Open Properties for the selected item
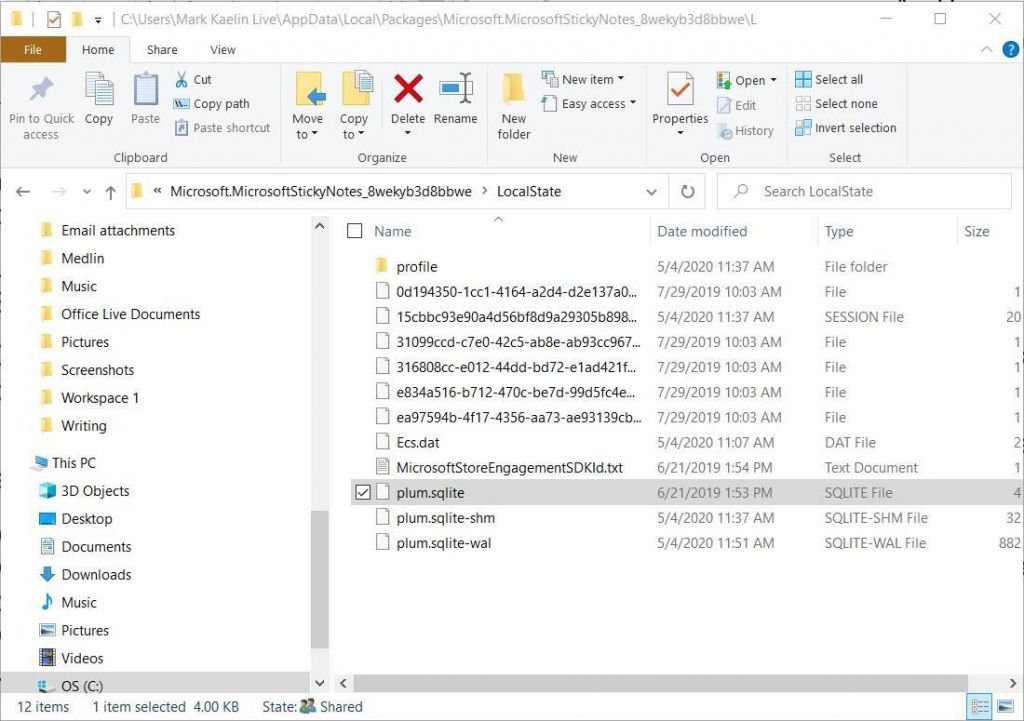 coord(680,104)
